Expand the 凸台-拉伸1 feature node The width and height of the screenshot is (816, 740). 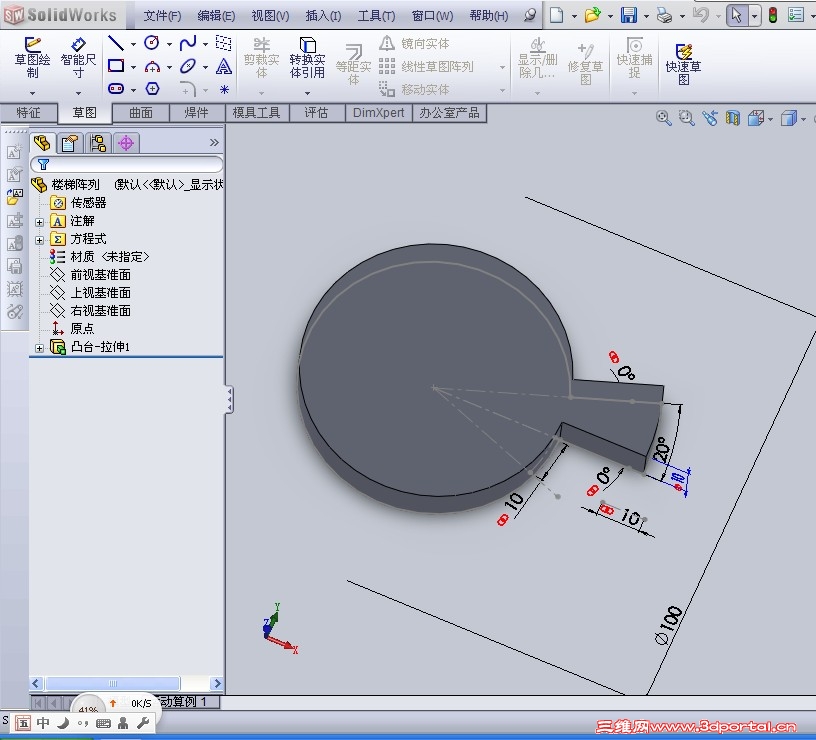[x=40, y=347]
